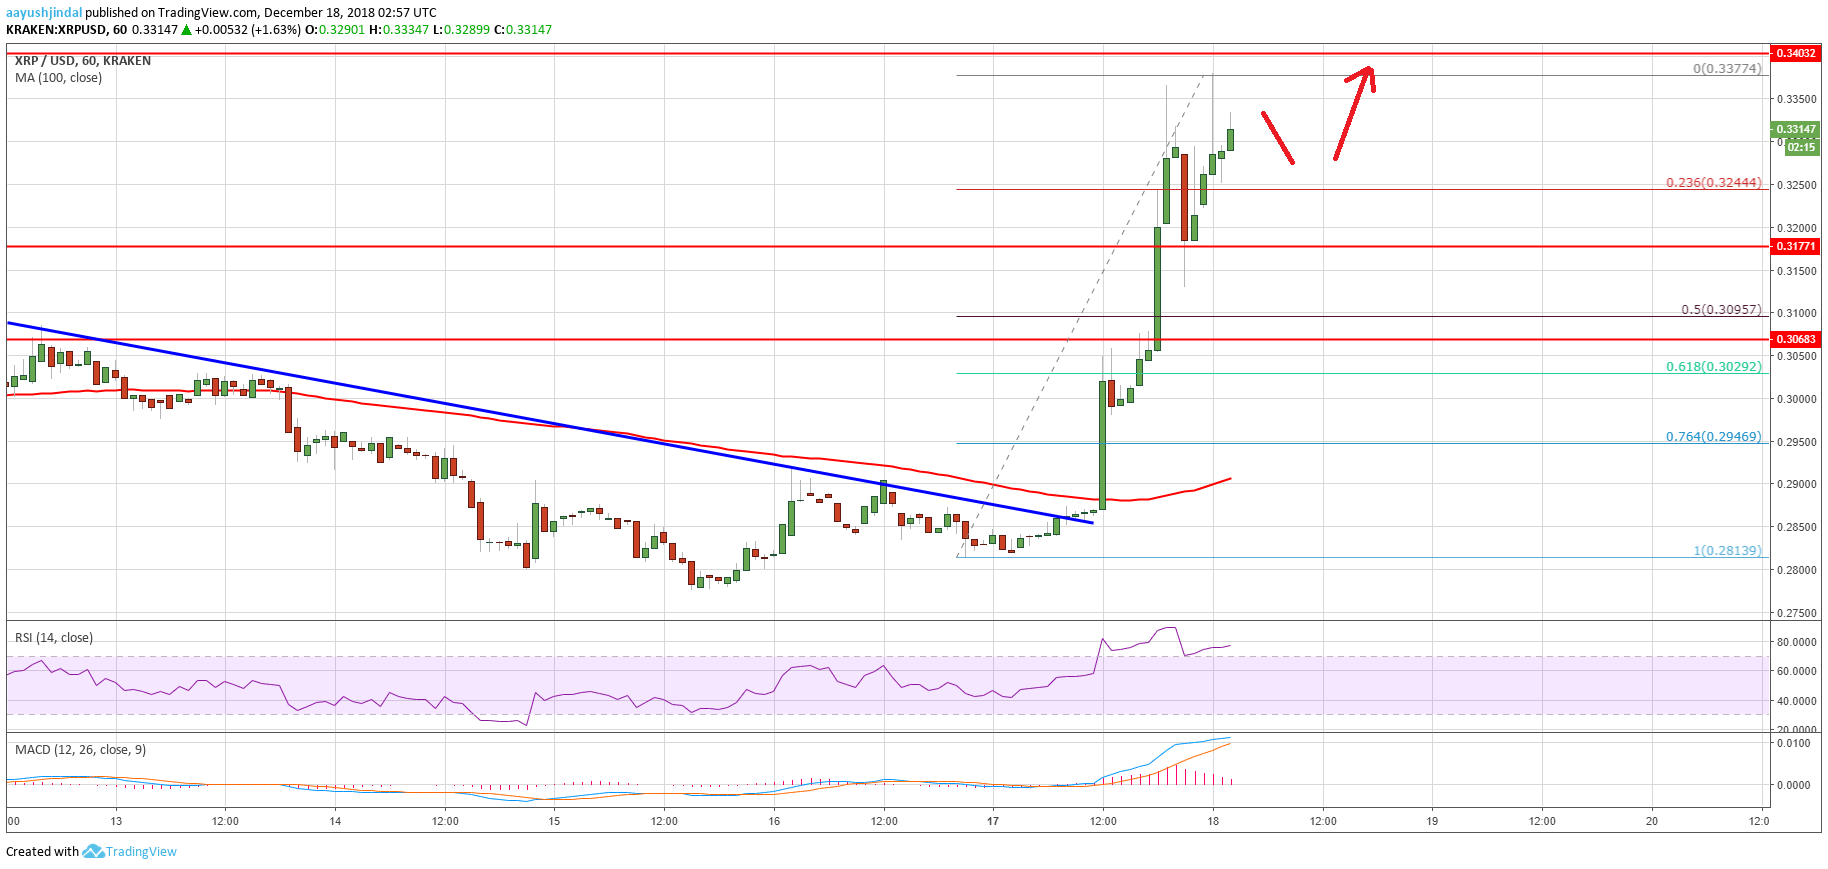Click date 14 on the time axis
Viewport: 1828px width, 869px height.
click(335, 821)
